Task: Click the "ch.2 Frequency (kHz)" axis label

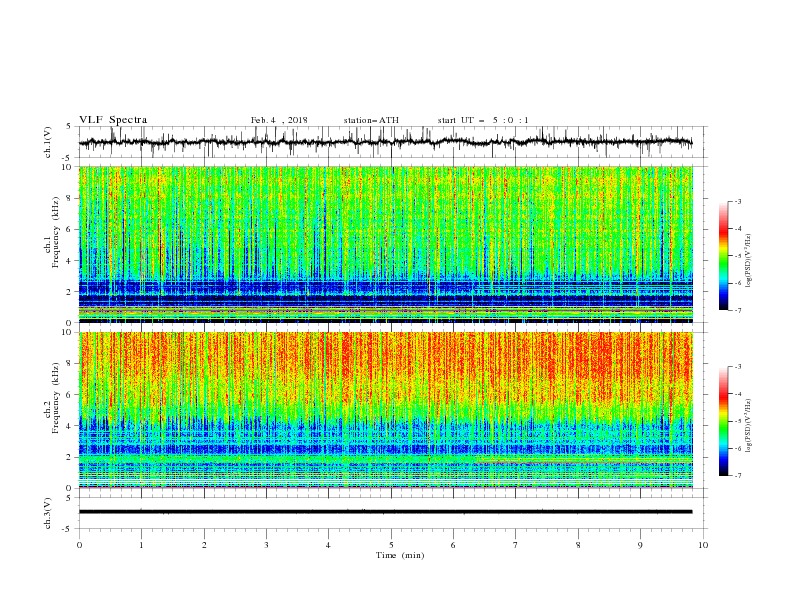Action: click(52, 396)
